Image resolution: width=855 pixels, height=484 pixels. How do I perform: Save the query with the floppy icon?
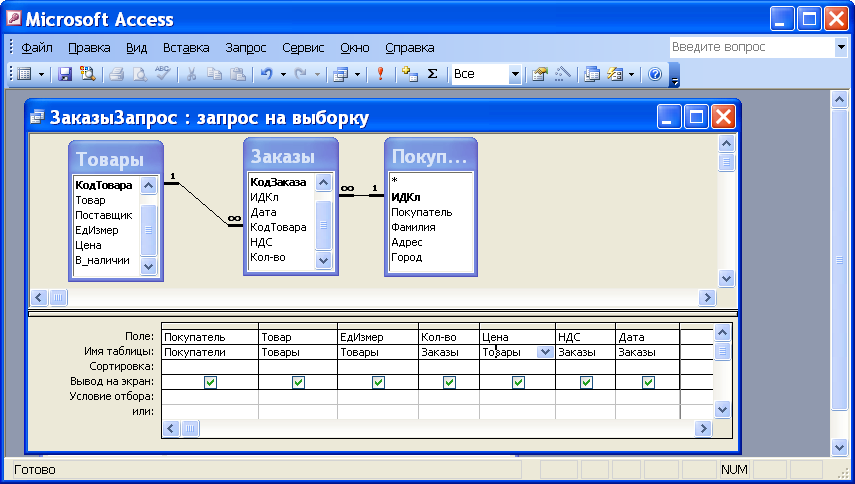(65, 74)
